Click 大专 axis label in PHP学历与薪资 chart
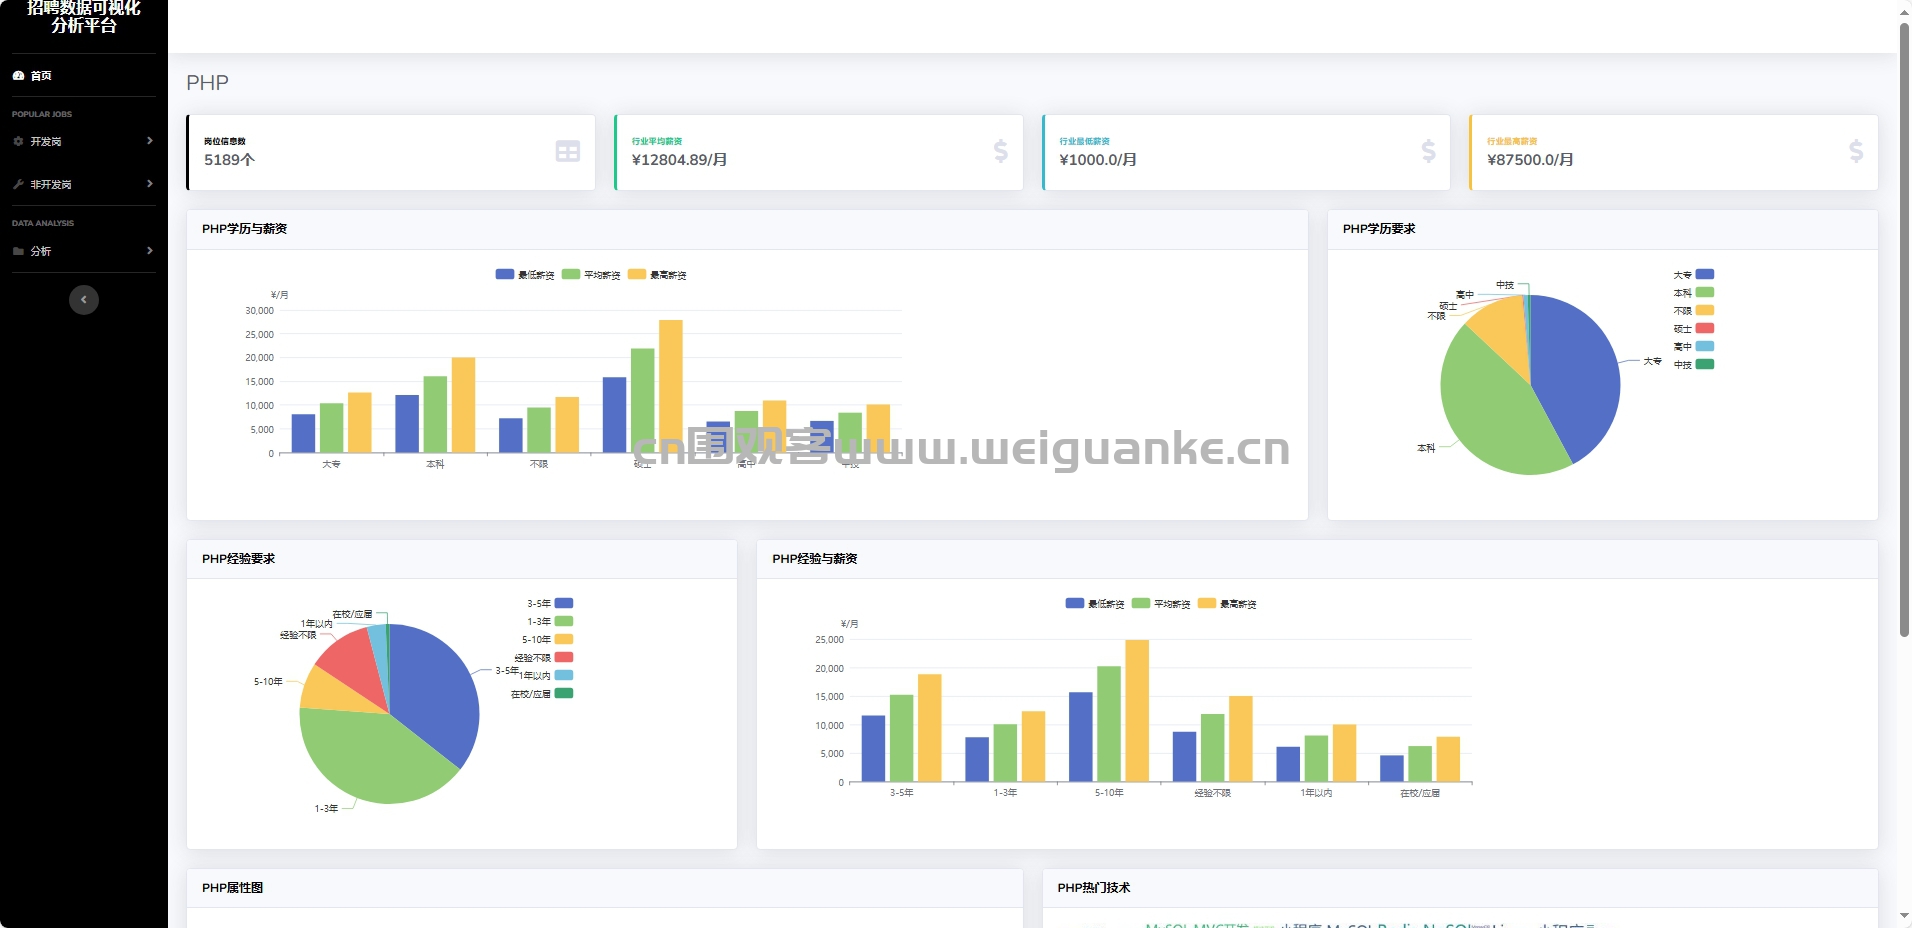The height and width of the screenshot is (928, 1912). tap(331, 464)
